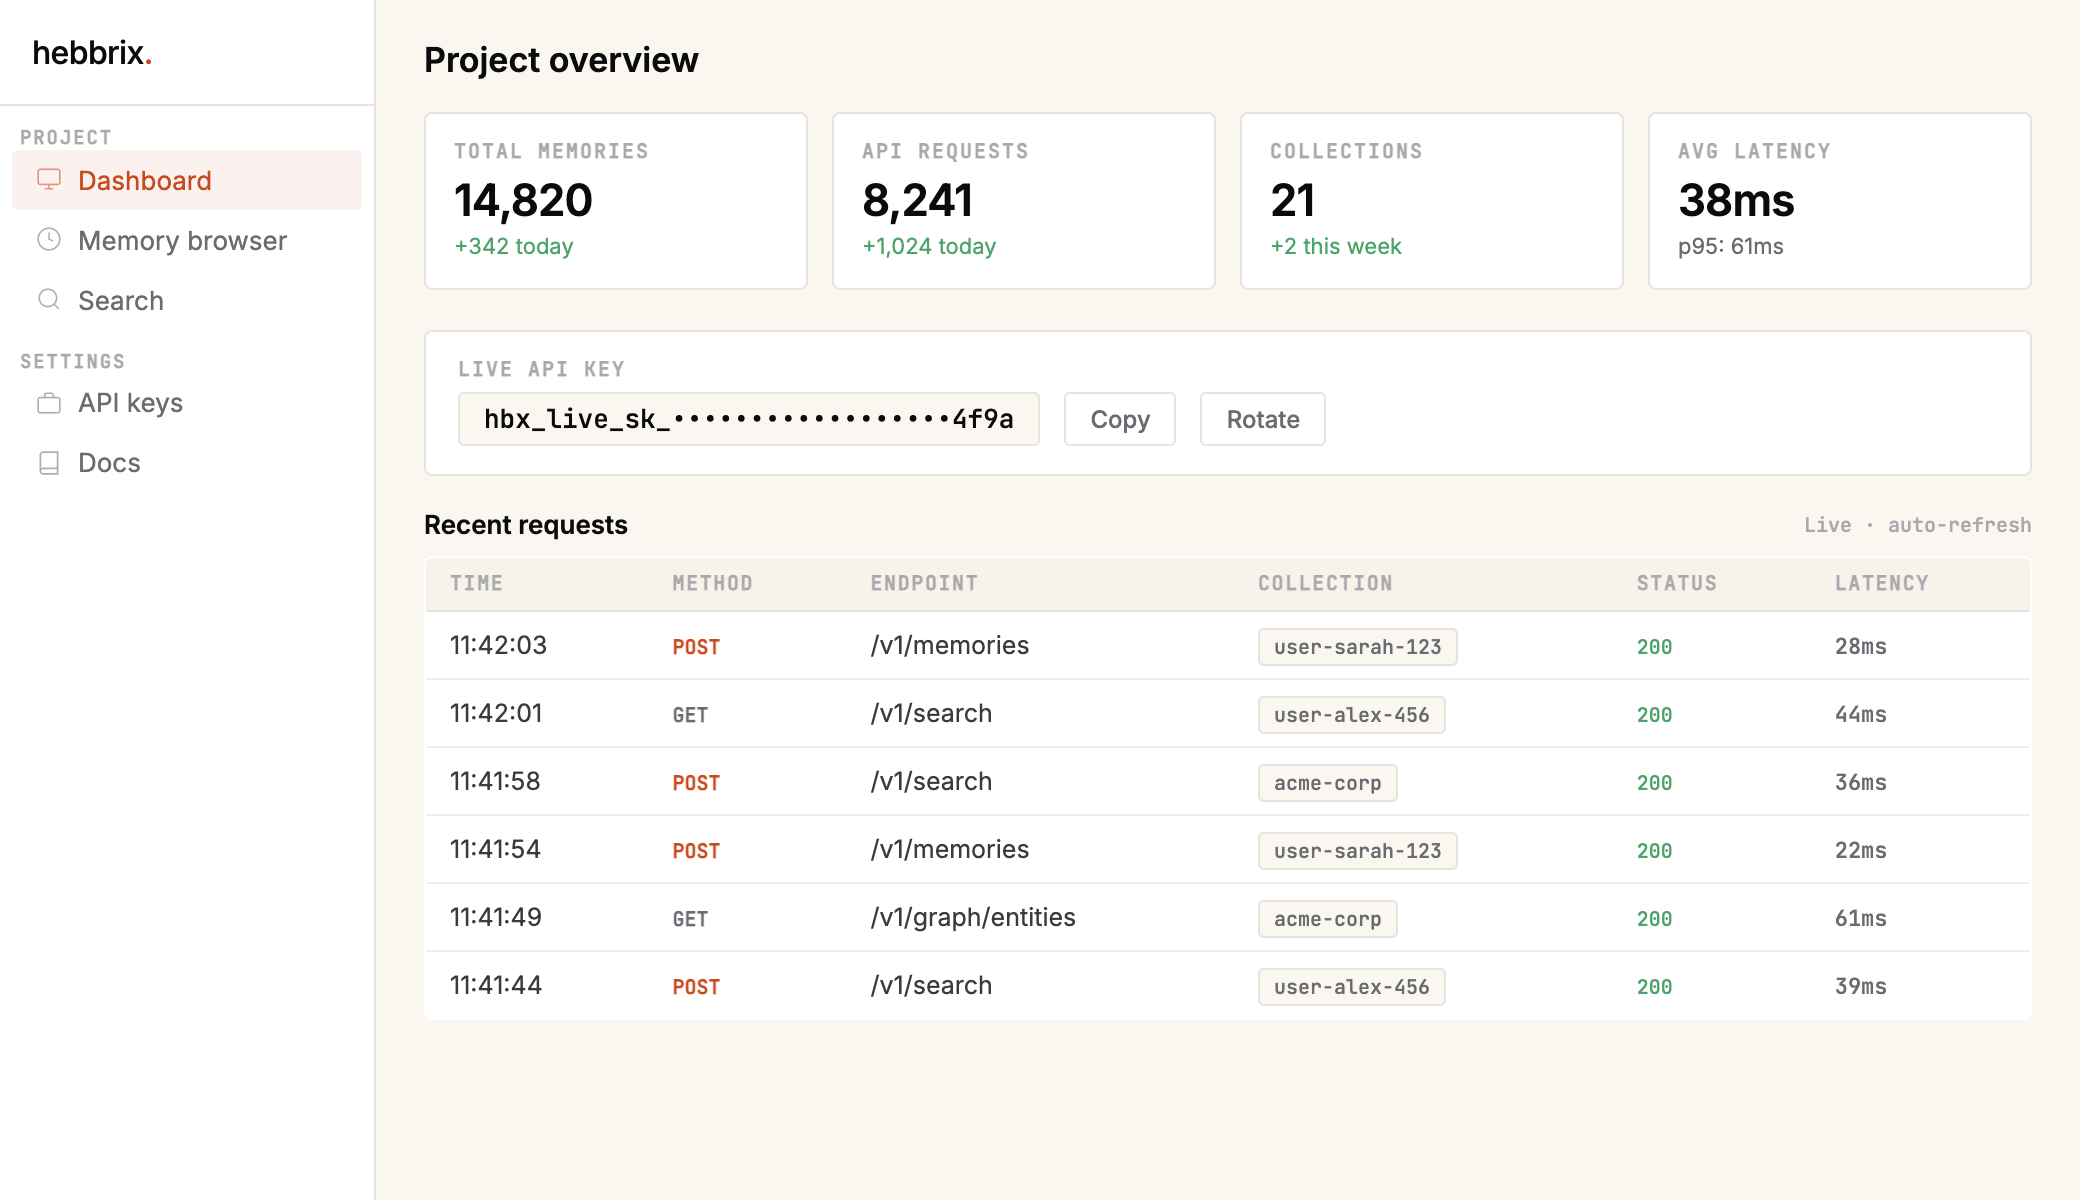Click user-alex-456 tag in 11:41:44 row
Viewport: 2080px width, 1200px height.
tap(1351, 987)
